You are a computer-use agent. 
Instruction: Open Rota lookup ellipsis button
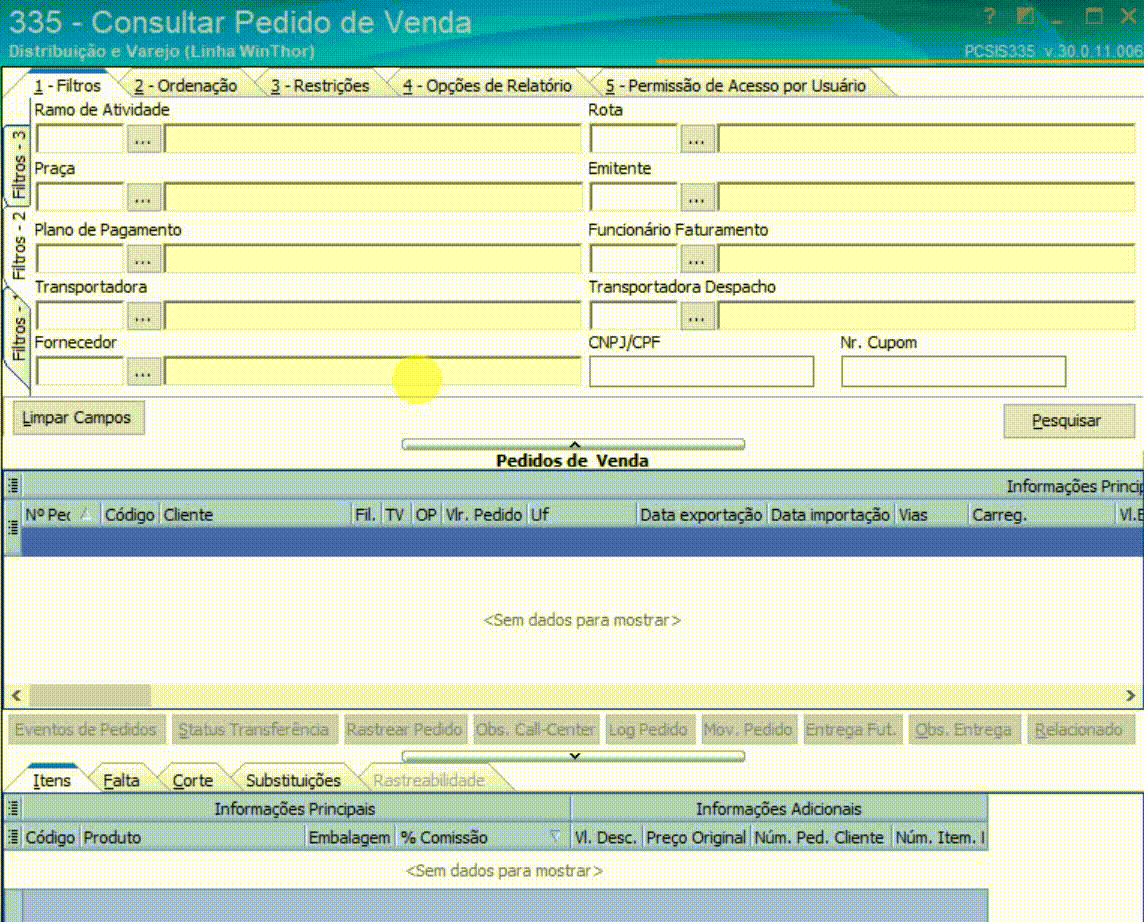(697, 139)
